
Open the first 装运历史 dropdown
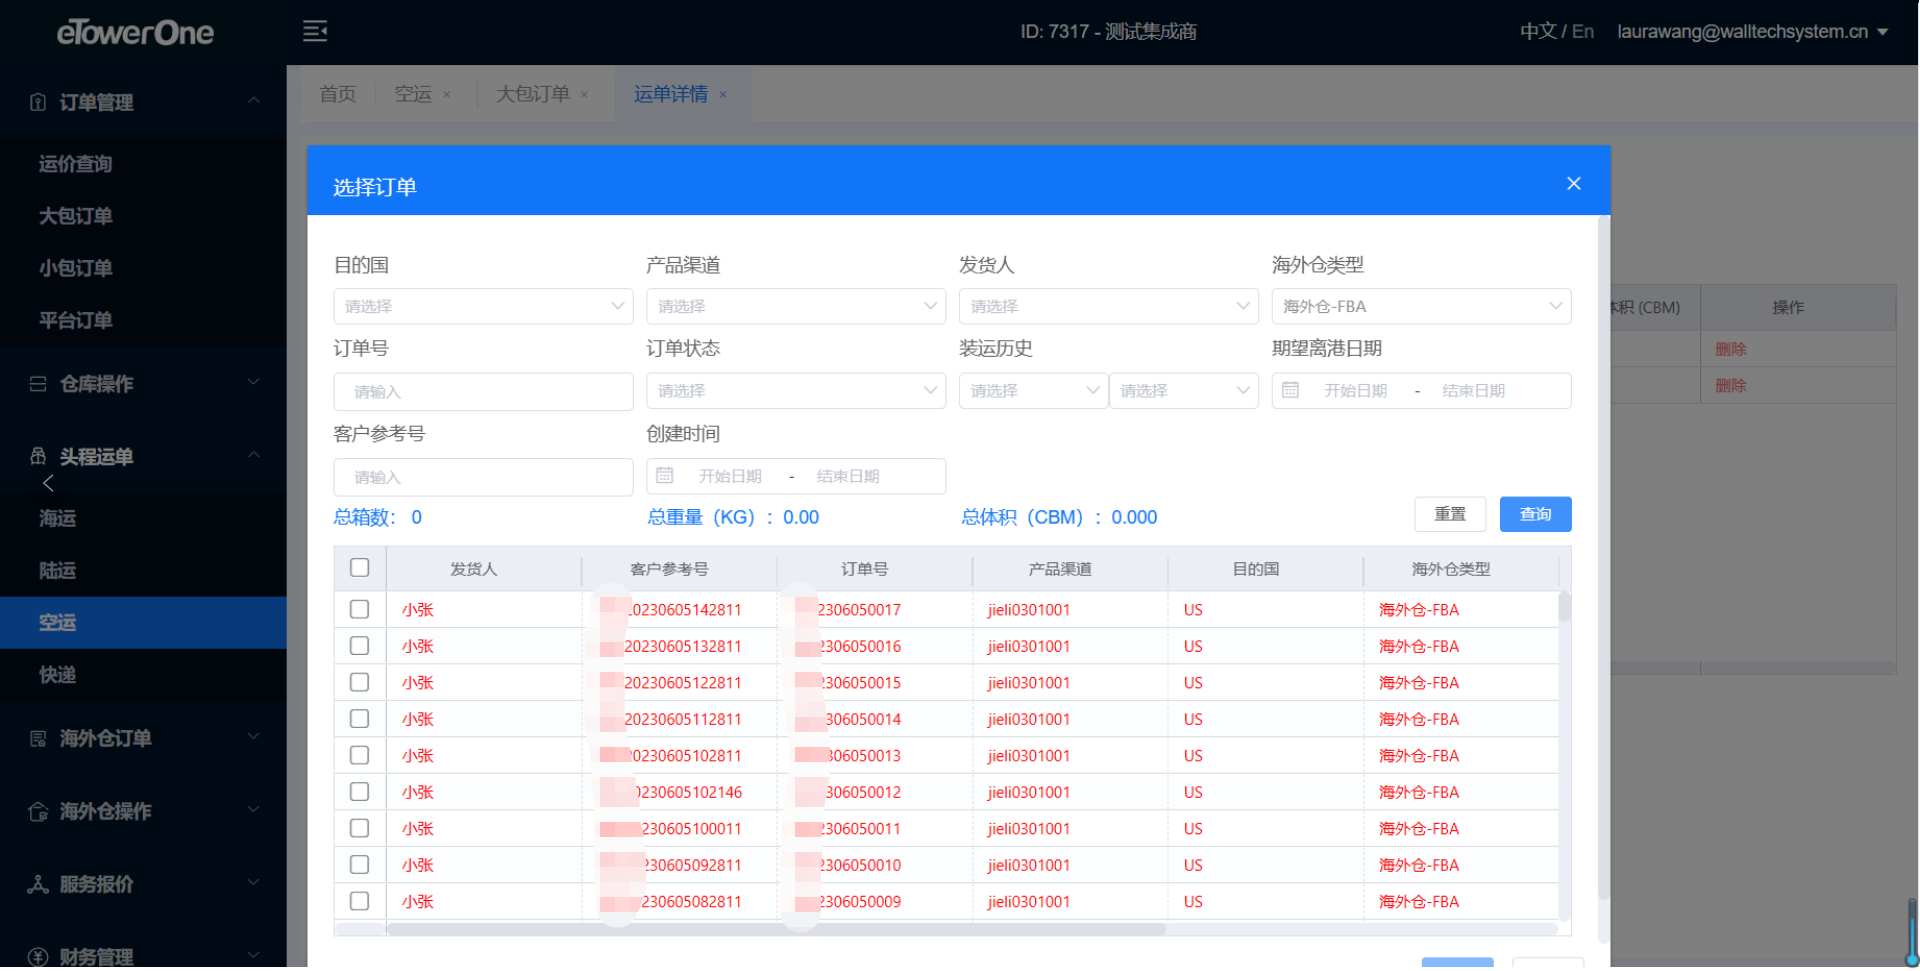[x=1033, y=391]
